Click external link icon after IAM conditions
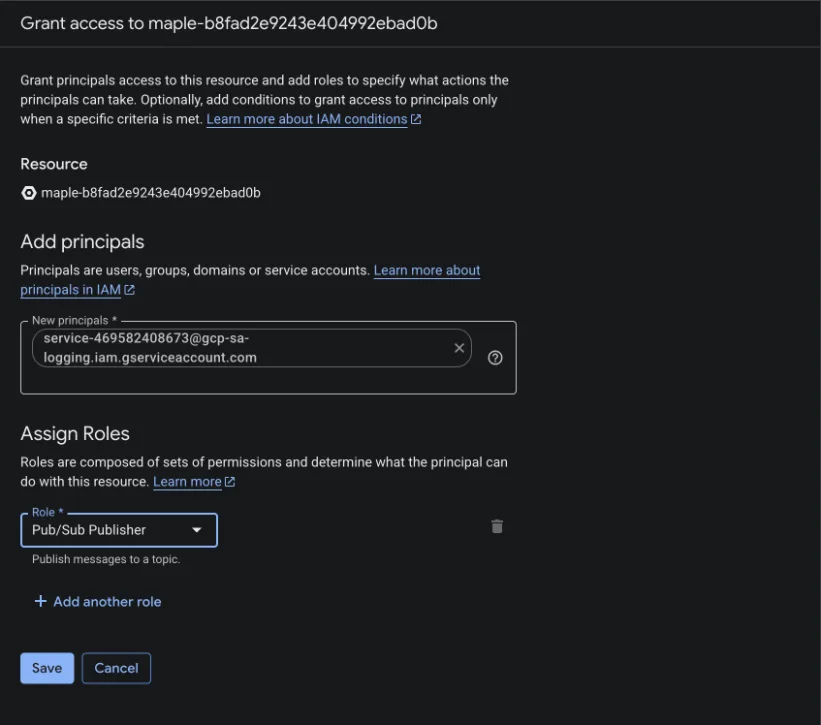Viewport: 821px width, 725px height. click(416, 119)
